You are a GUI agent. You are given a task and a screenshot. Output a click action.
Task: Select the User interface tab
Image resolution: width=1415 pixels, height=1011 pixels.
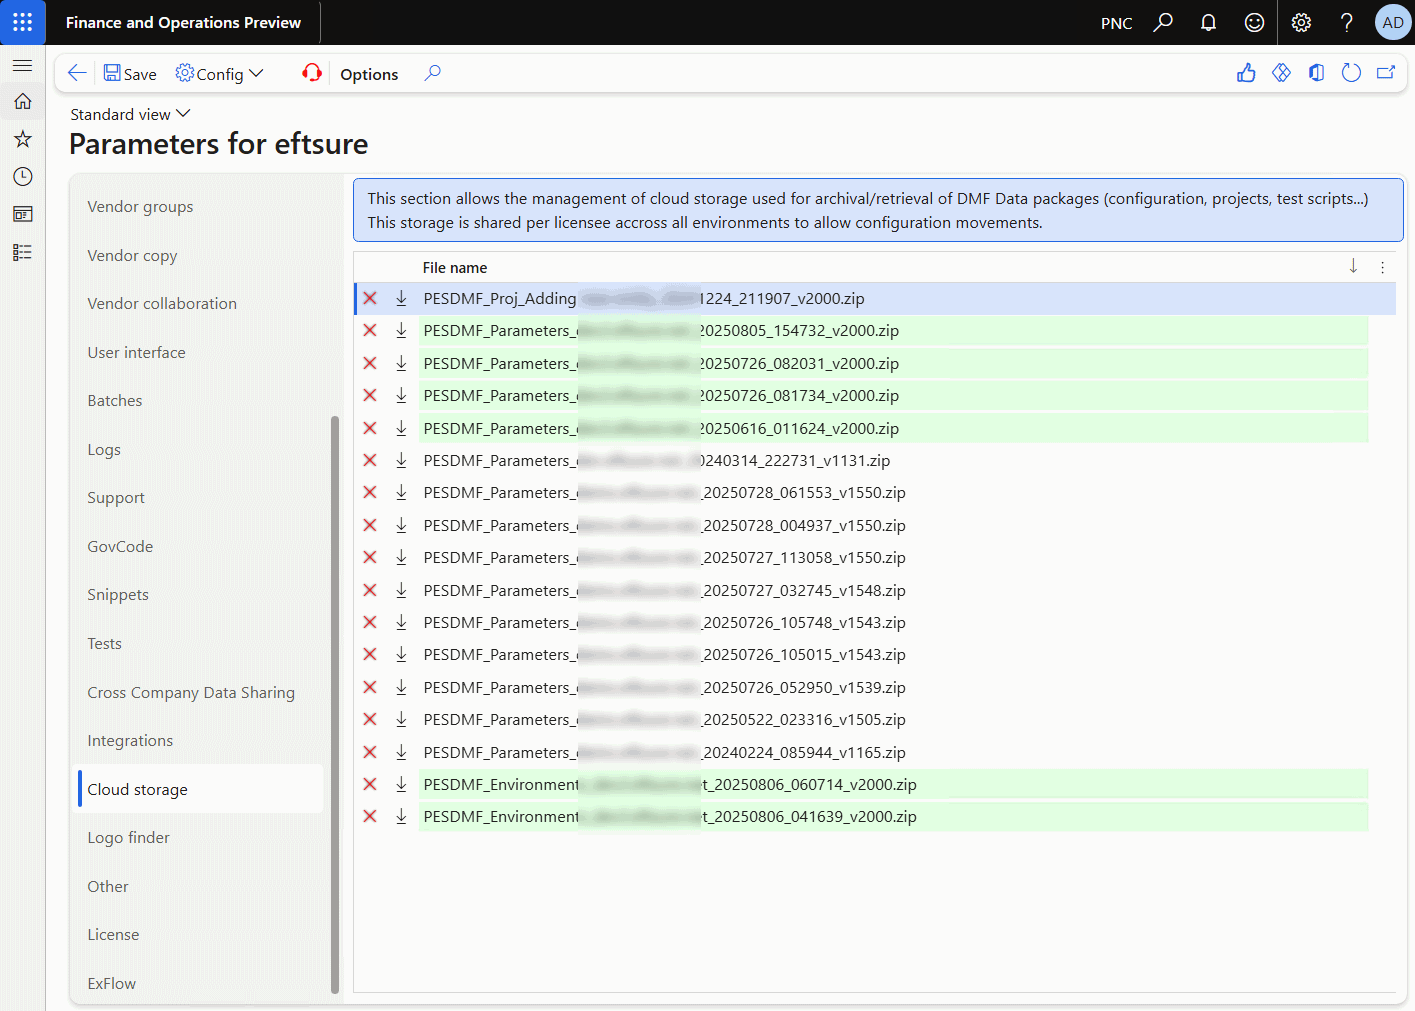coord(136,353)
